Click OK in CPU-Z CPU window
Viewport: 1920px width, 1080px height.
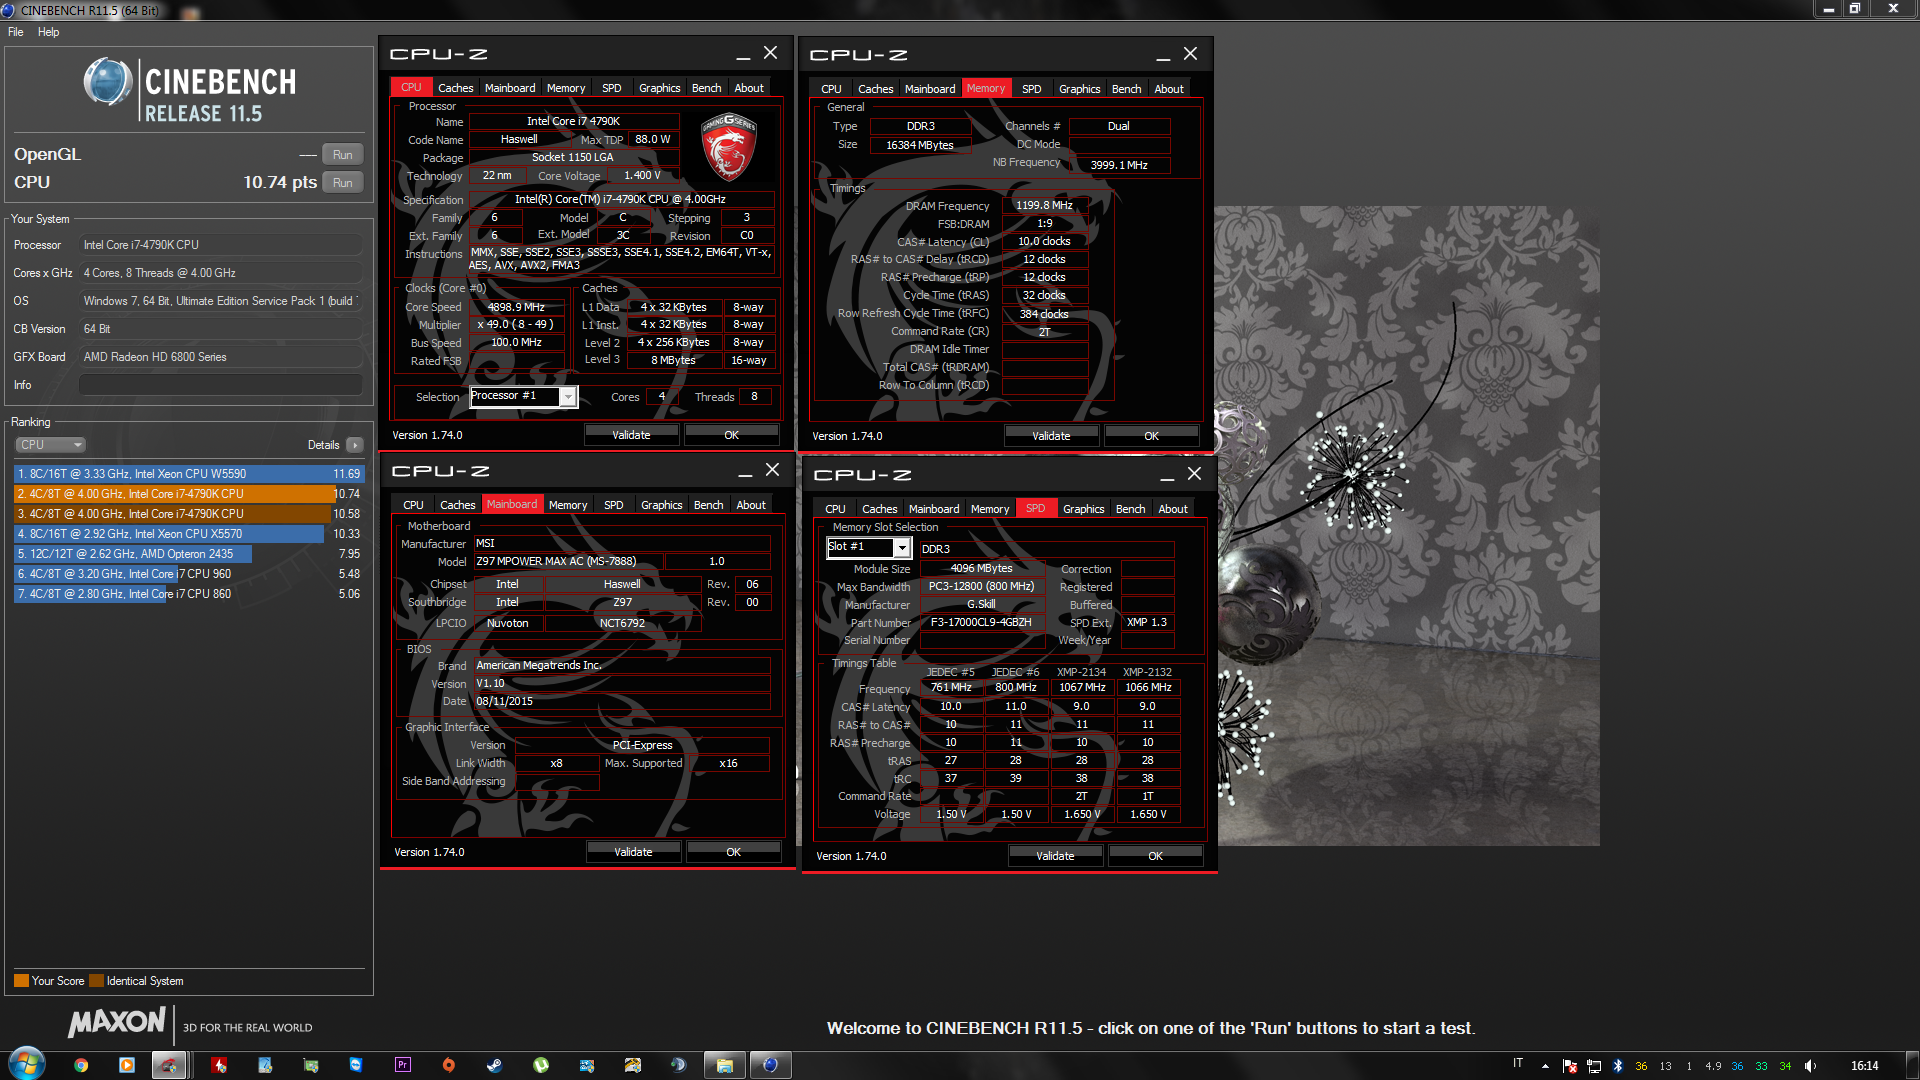[731, 435]
